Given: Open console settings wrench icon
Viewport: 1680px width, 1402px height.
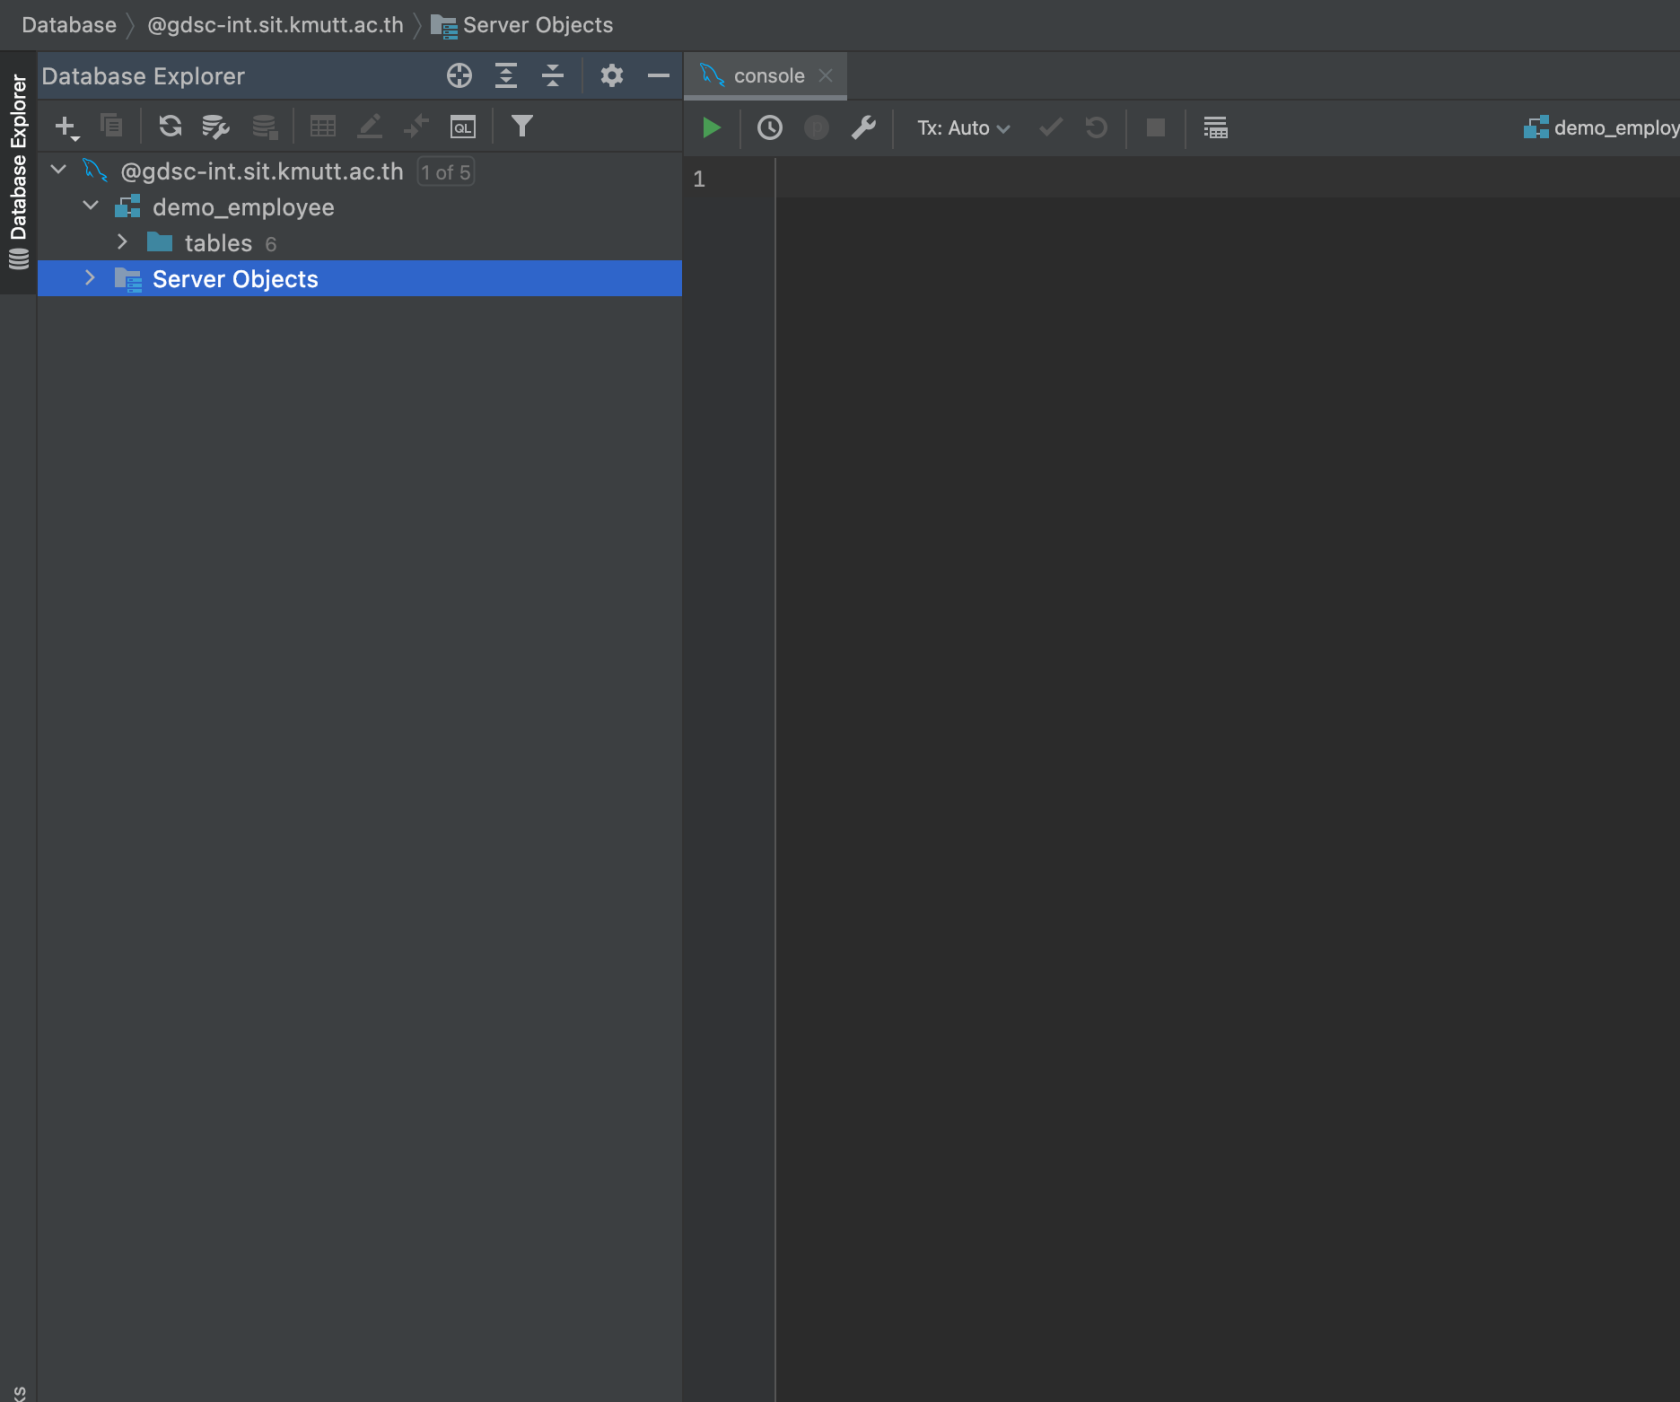Looking at the screenshot, I should [863, 128].
